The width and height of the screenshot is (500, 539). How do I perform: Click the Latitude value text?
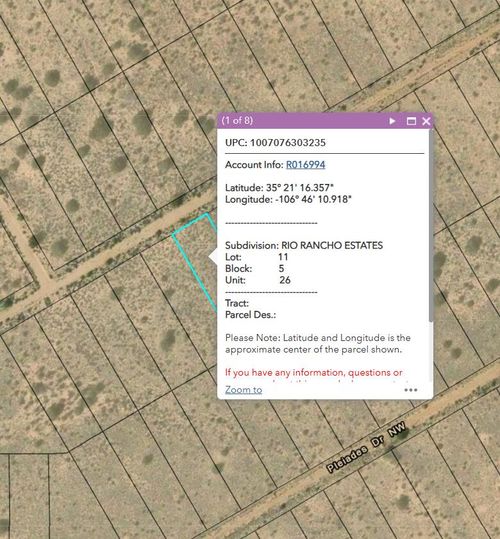(x=300, y=188)
